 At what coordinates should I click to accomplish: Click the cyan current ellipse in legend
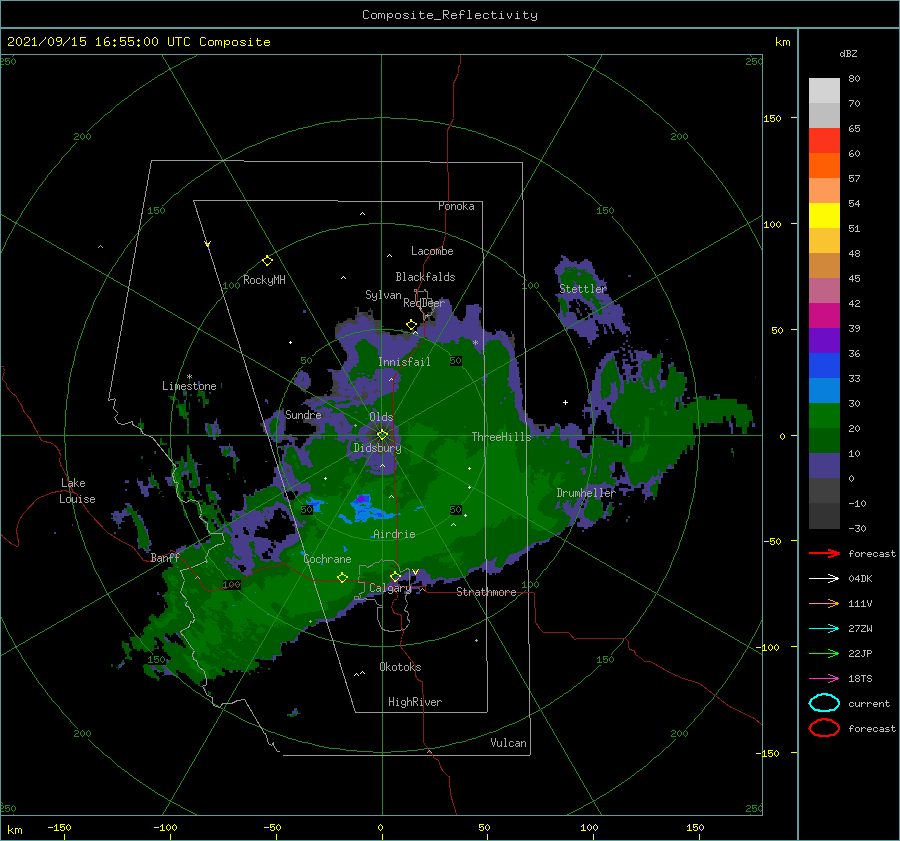coord(824,703)
